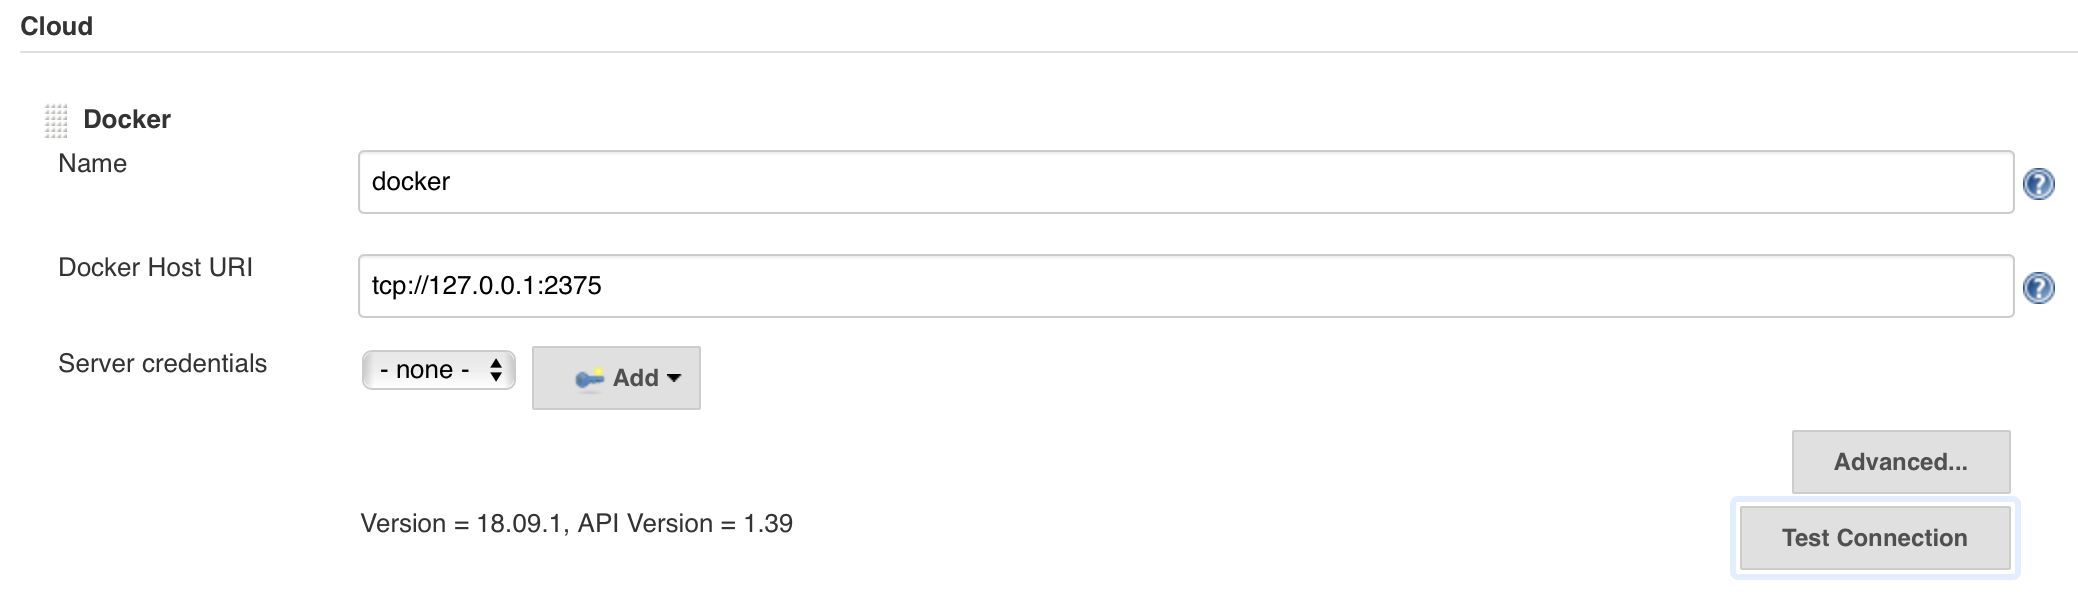Click the Docker Host URI label
2078x592 pixels.
155,268
